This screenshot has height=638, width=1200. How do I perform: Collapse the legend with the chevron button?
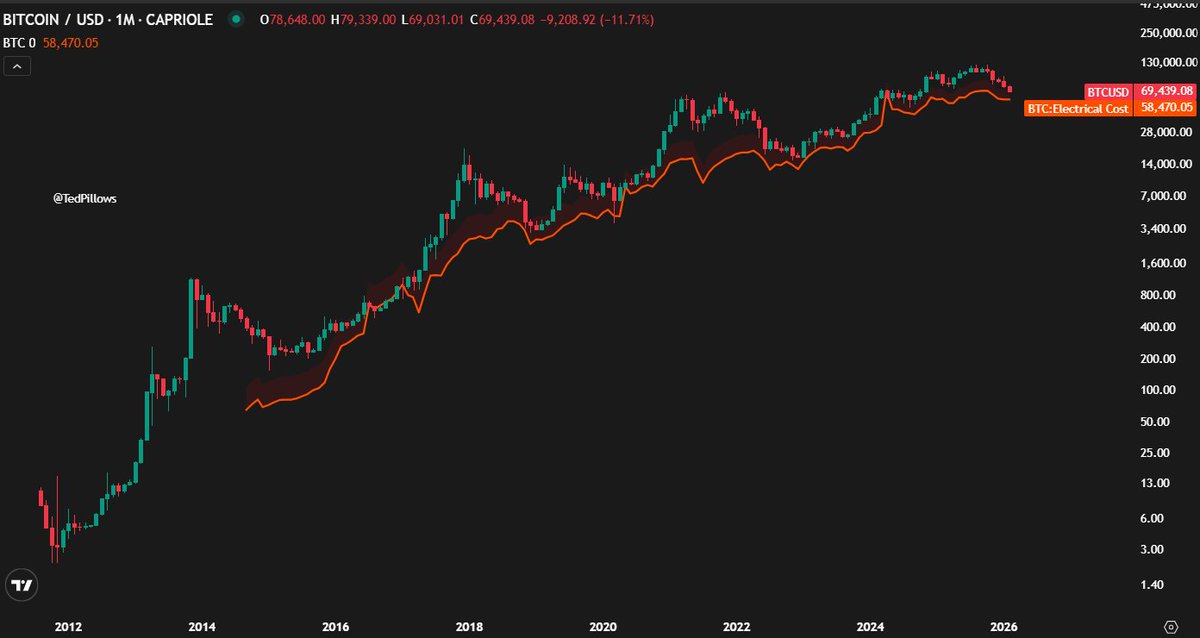point(16,65)
